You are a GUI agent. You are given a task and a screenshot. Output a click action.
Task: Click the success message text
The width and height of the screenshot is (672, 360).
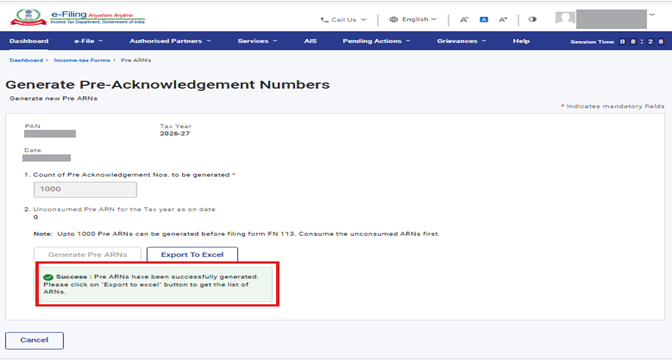coord(152,284)
